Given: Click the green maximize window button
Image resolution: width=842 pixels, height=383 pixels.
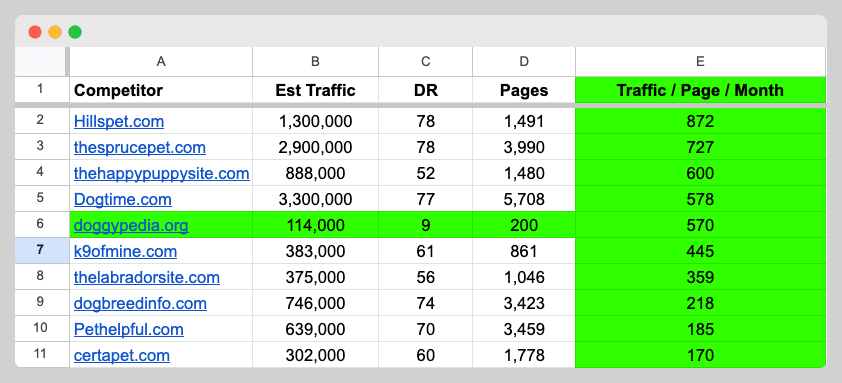Looking at the screenshot, I should click(75, 32).
